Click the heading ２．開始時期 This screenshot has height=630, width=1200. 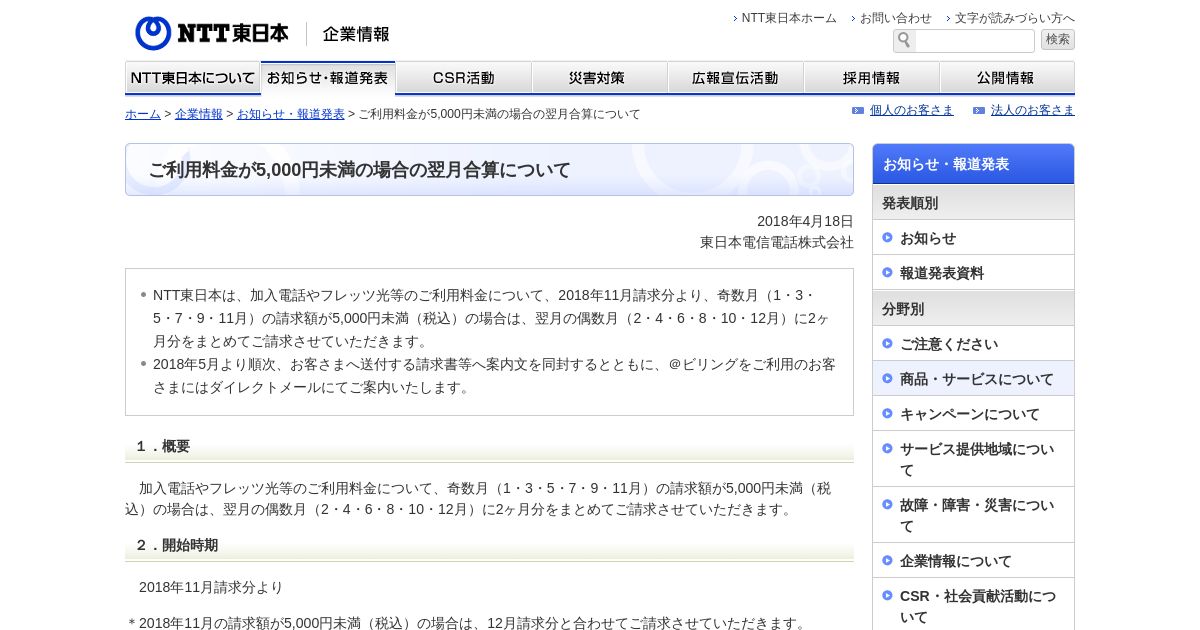176,545
